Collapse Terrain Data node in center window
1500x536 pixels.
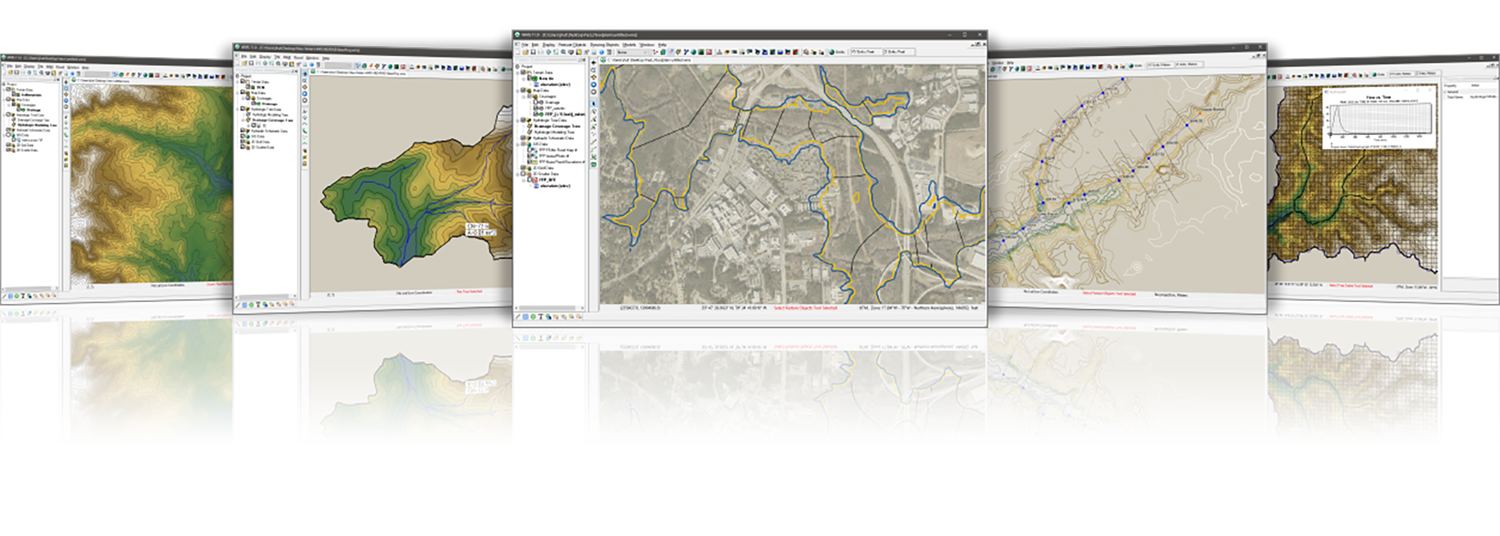tap(517, 72)
